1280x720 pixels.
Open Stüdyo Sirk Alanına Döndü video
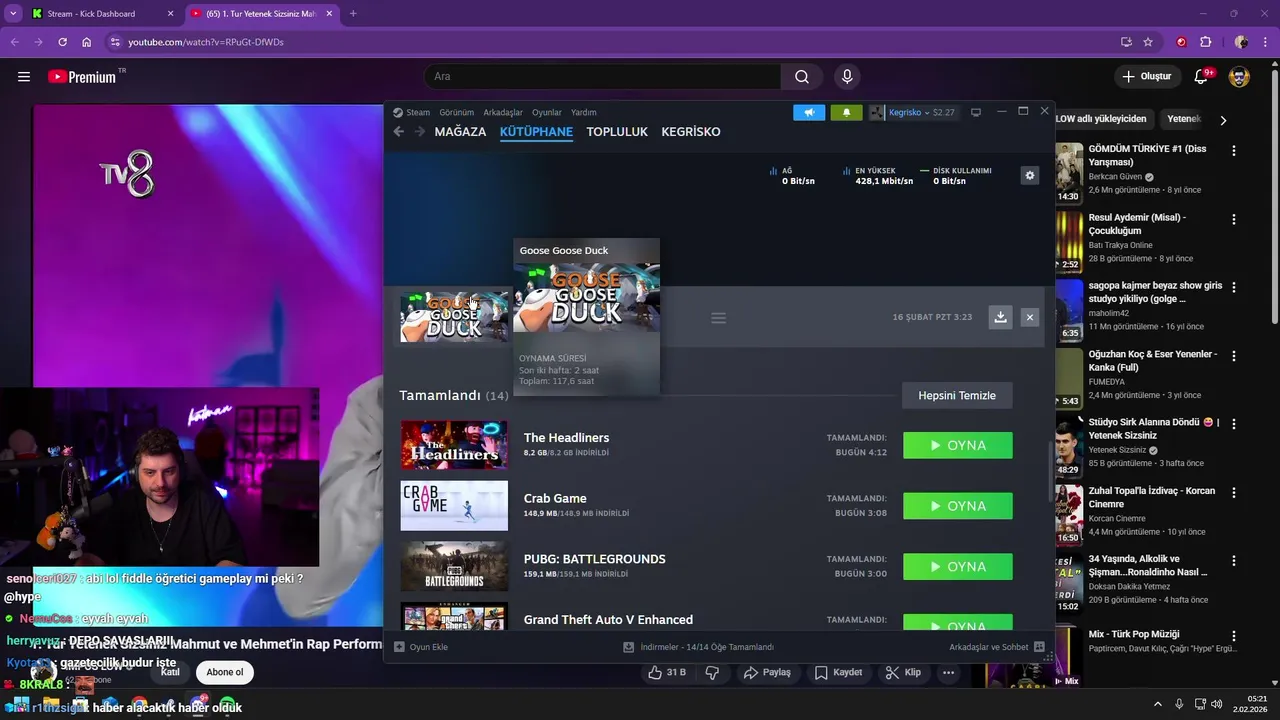1154,429
